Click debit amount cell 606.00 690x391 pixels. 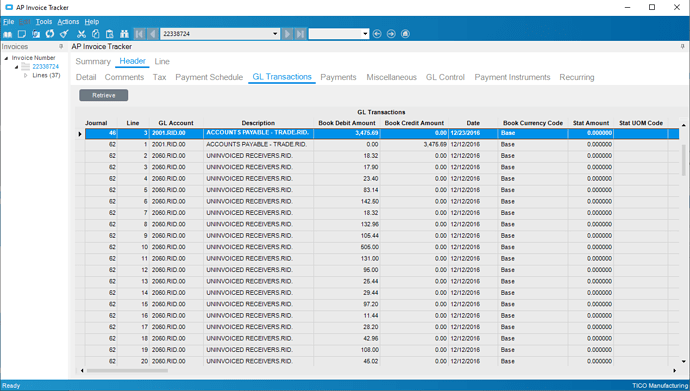coord(347,247)
